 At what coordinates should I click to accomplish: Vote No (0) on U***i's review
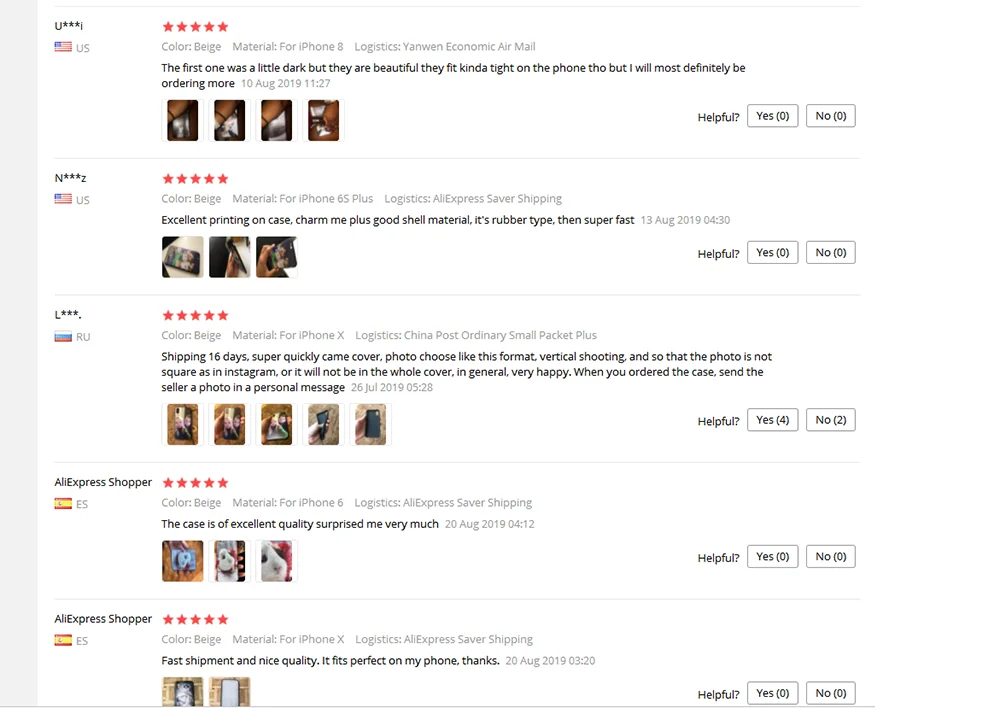point(830,116)
